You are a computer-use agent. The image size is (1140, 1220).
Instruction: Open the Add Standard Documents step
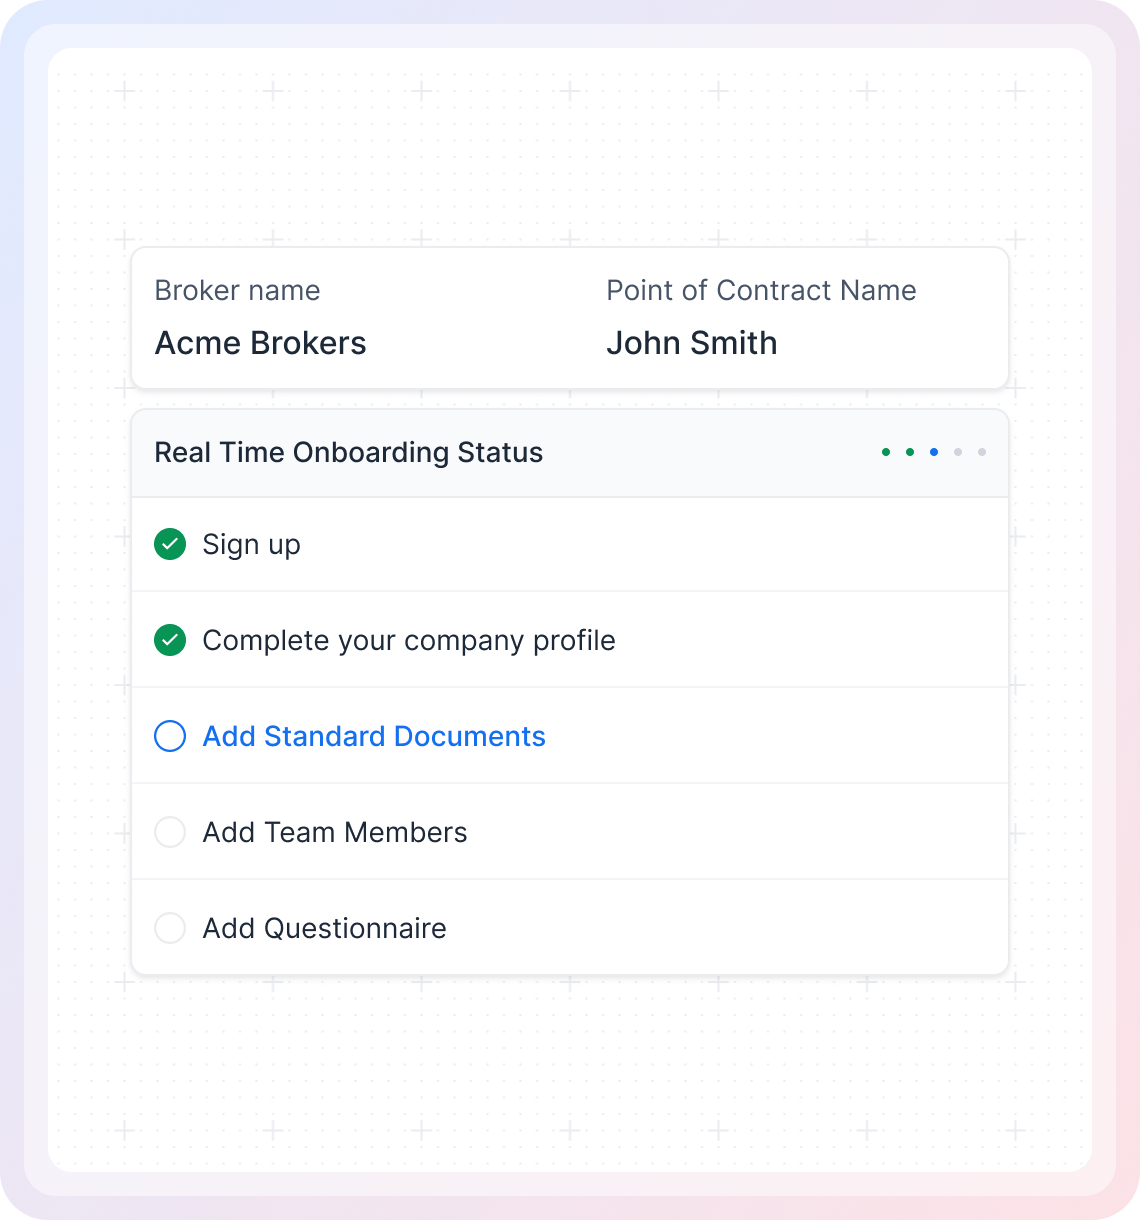pyautogui.click(x=374, y=736)
